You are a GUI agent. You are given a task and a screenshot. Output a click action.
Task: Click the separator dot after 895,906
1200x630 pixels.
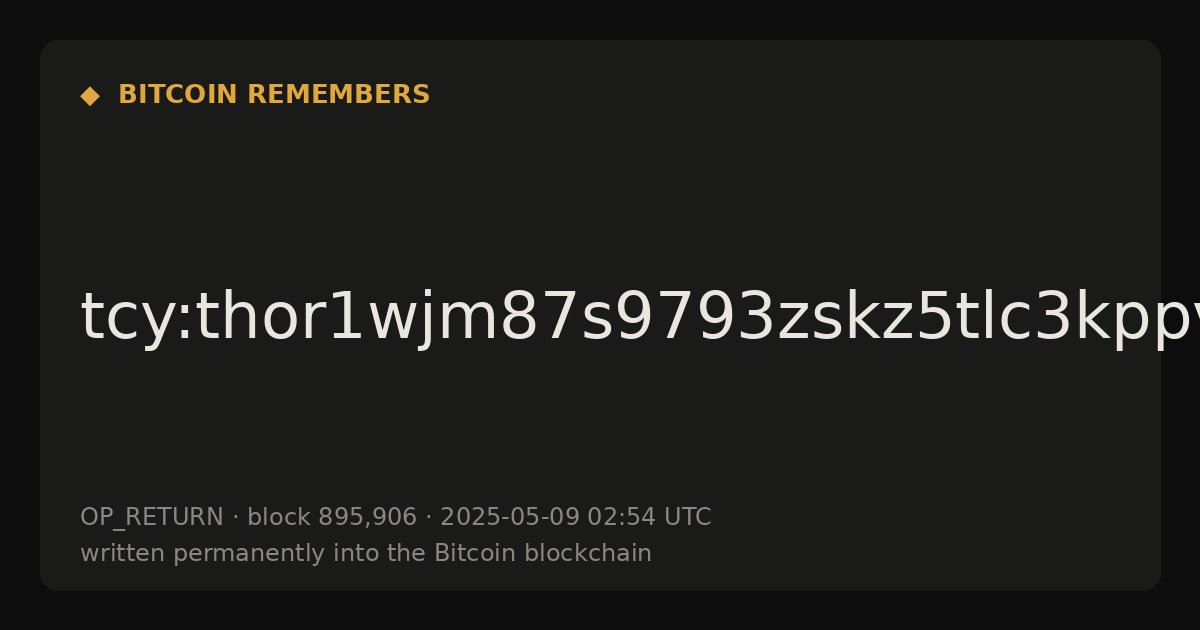point(428,518)
